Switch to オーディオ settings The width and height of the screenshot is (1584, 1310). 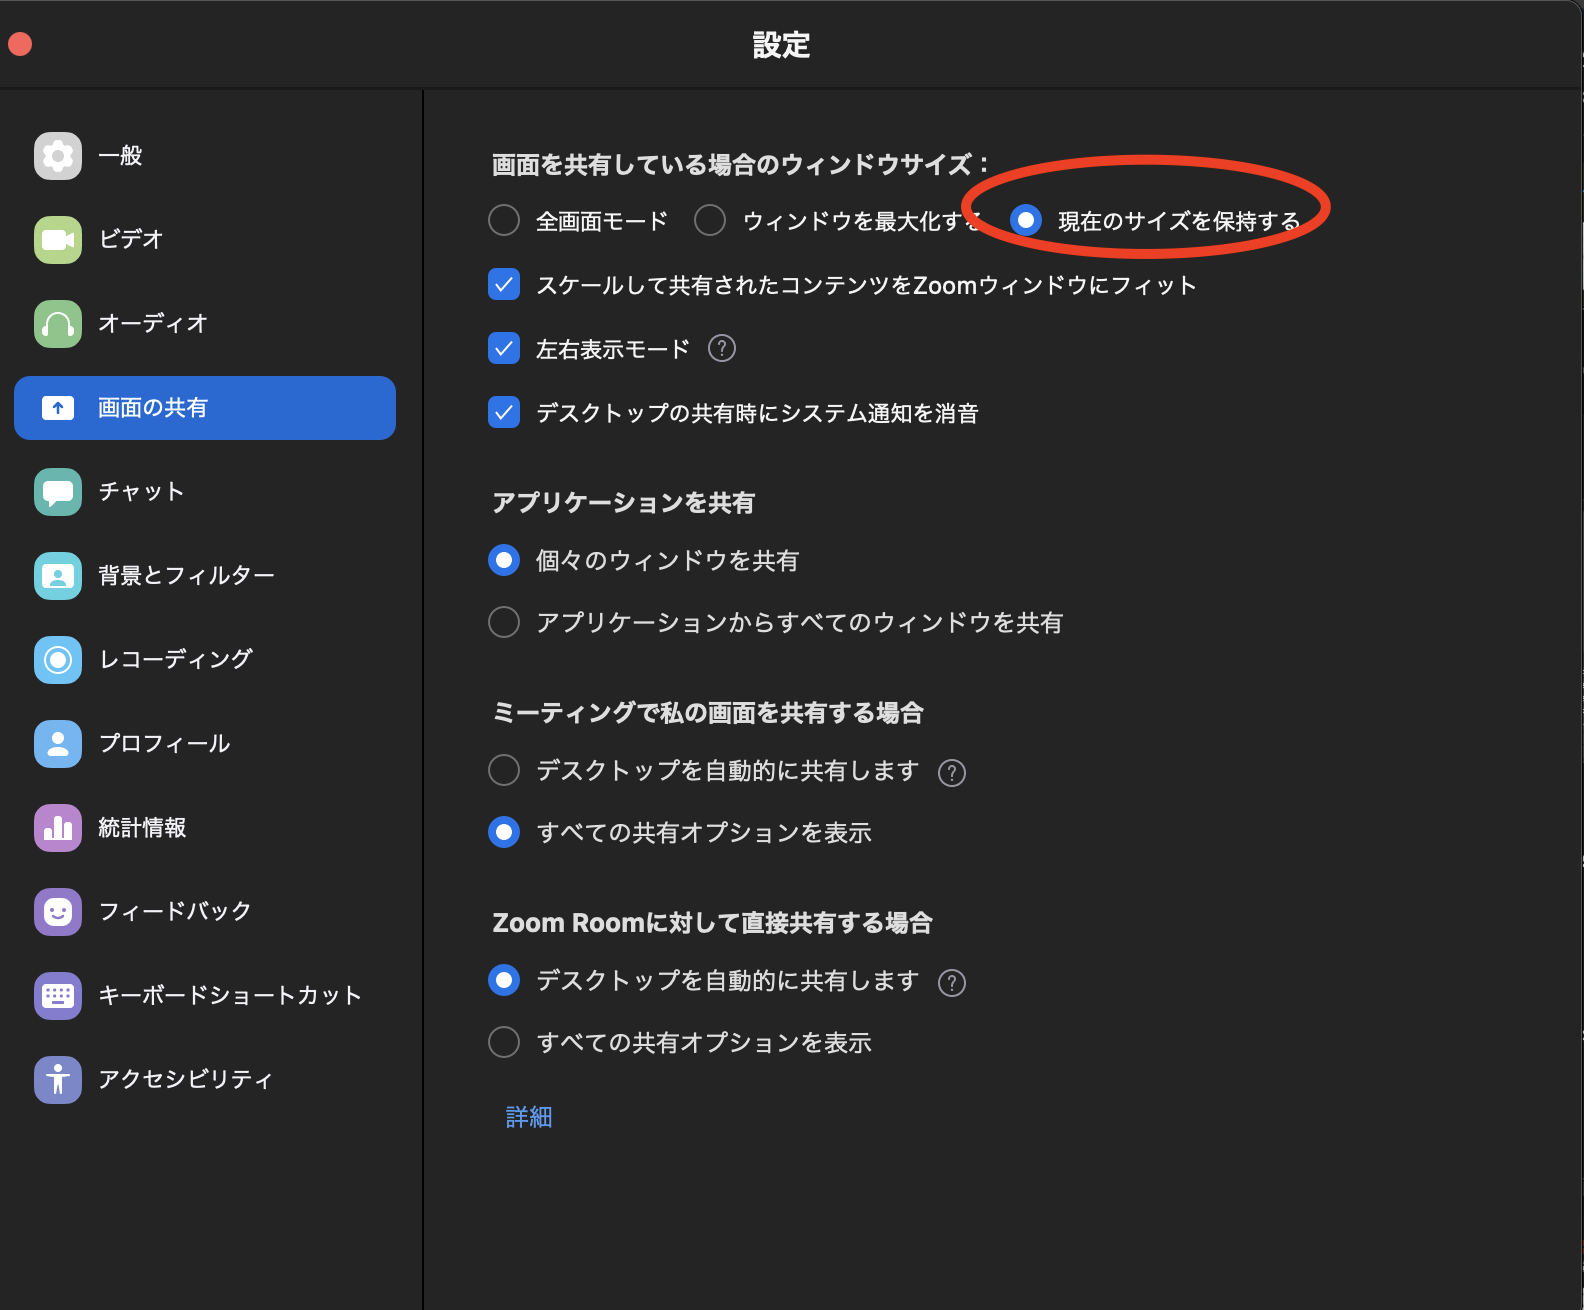click(x=205, y=324)
